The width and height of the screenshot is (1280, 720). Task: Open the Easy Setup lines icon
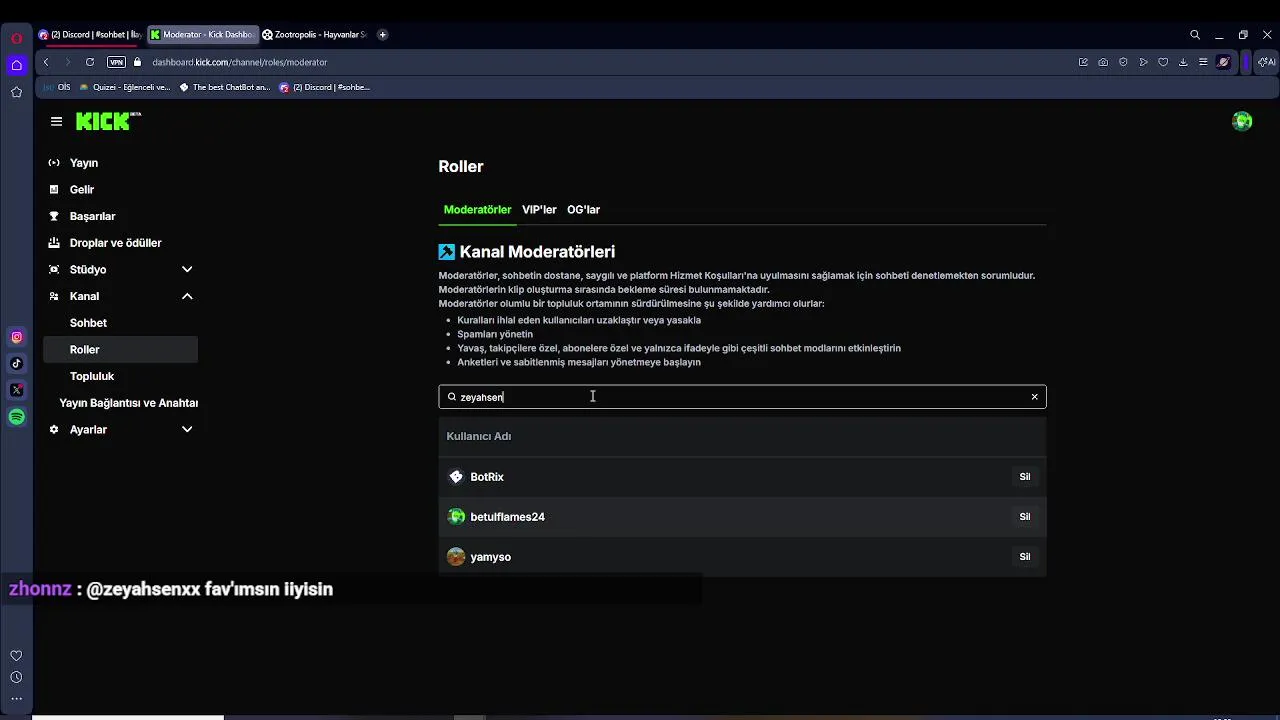[x=1203, y=62]
